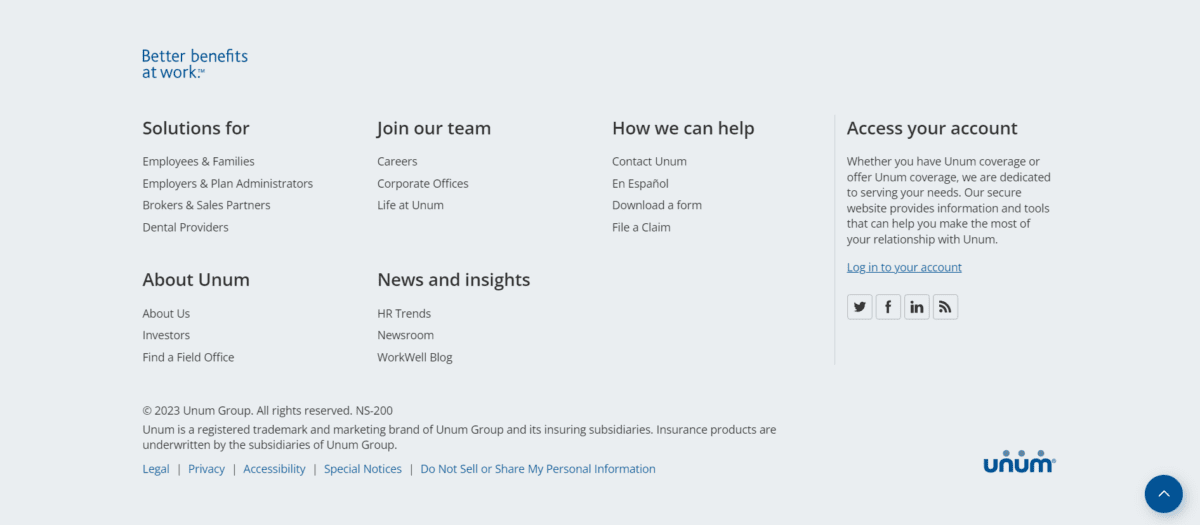
Task: Open Unum's Facebook page icon
Action: pyautogui.click(x=888, y=307)
